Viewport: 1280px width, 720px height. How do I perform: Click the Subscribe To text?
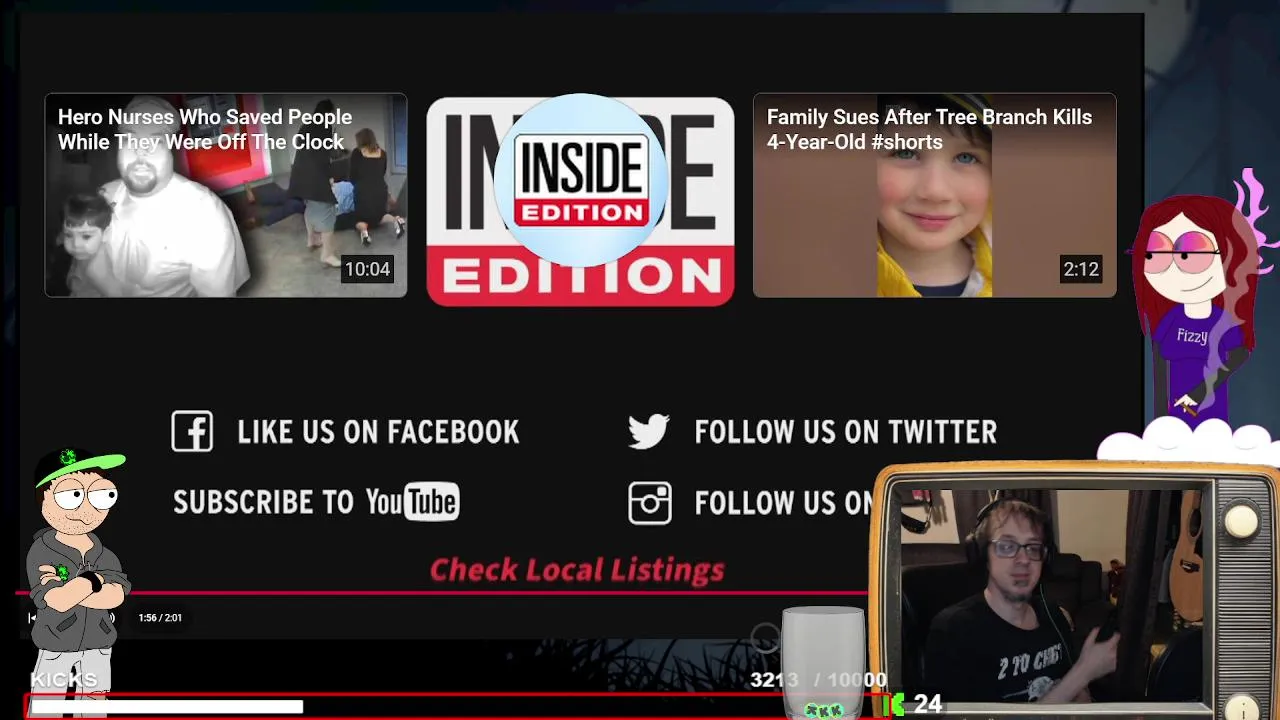[263, 502]
